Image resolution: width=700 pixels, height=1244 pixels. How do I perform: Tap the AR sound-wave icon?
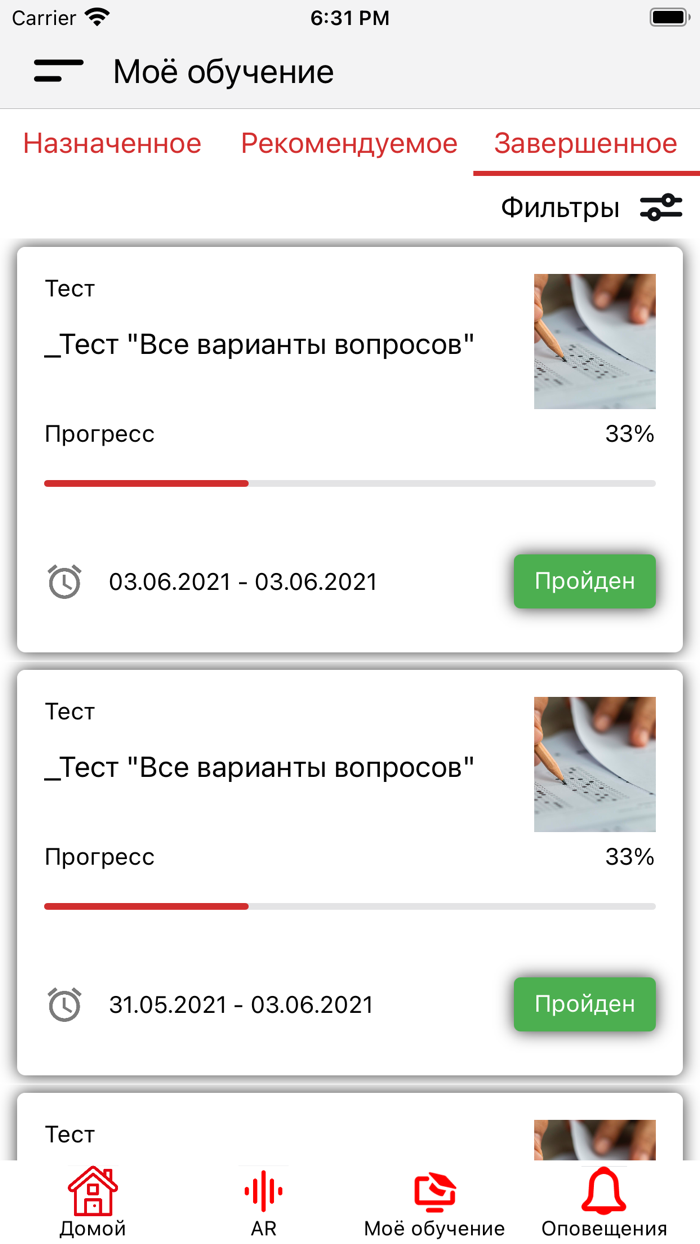point(261,1190)
